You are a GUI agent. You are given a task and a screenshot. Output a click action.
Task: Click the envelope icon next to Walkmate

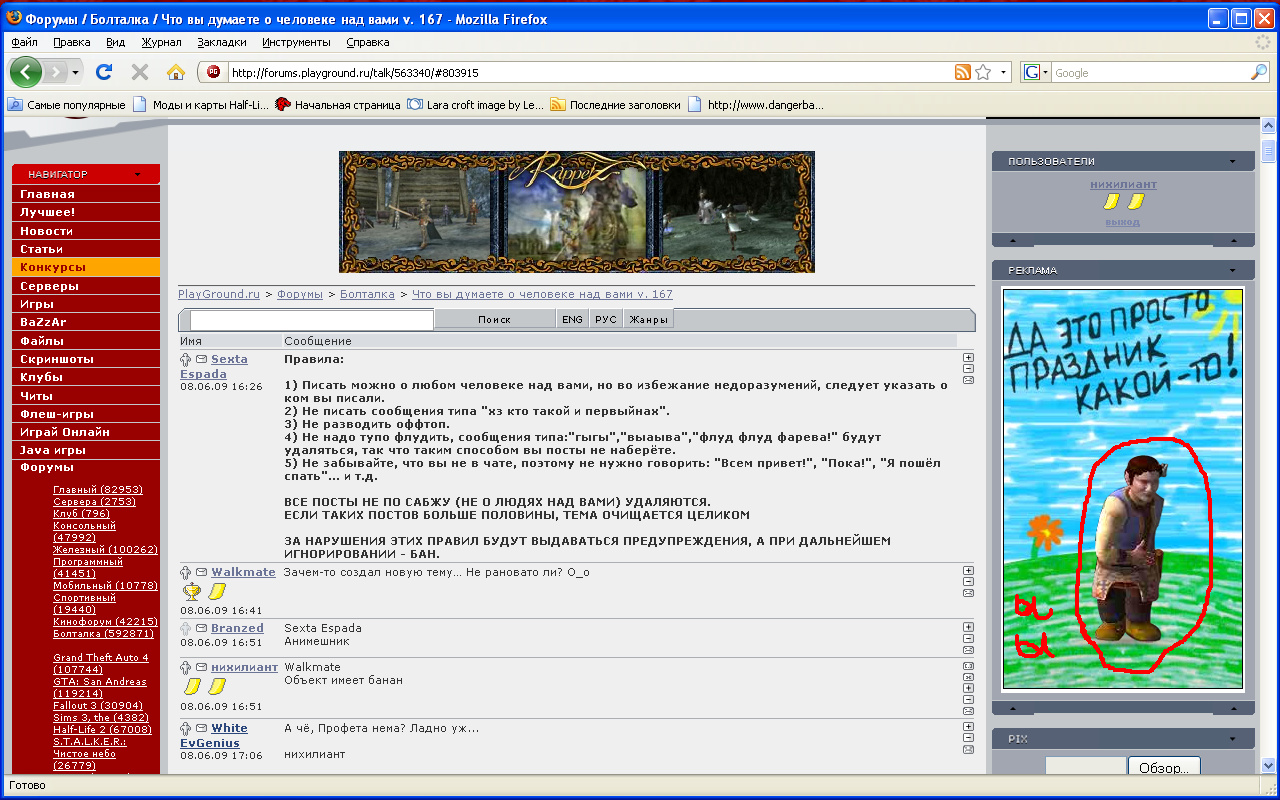(201, 572)
